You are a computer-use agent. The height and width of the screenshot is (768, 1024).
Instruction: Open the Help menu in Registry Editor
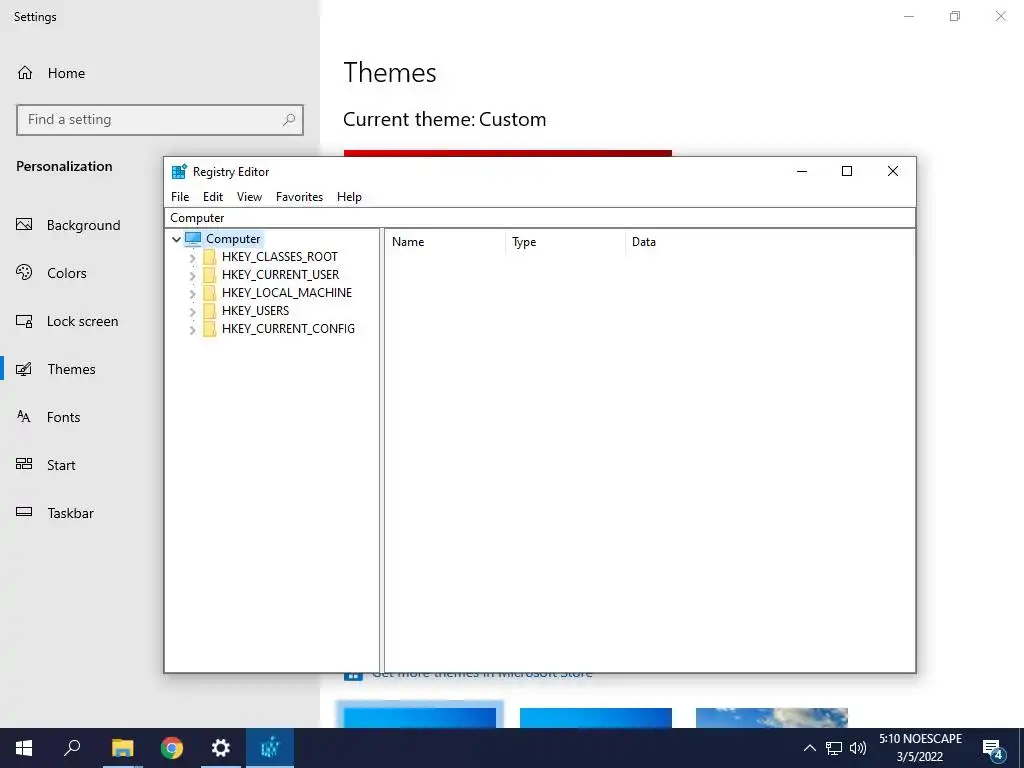pos(349,197)
